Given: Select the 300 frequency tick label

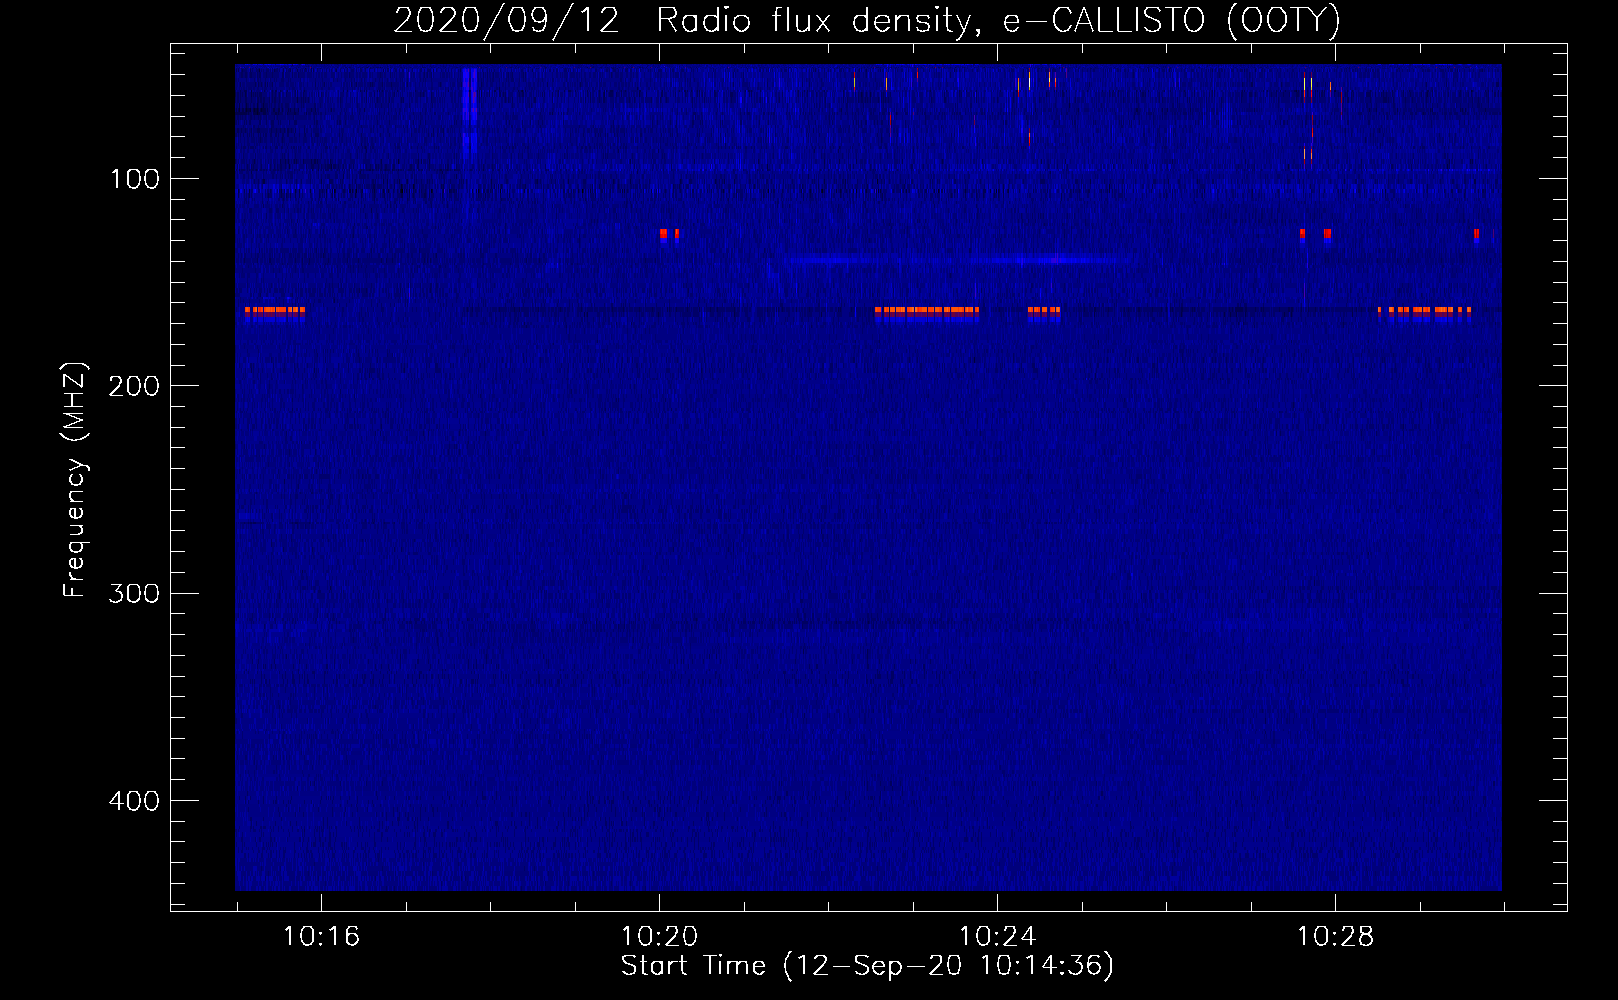Looking at the screenshot, I should click(134, 593).
